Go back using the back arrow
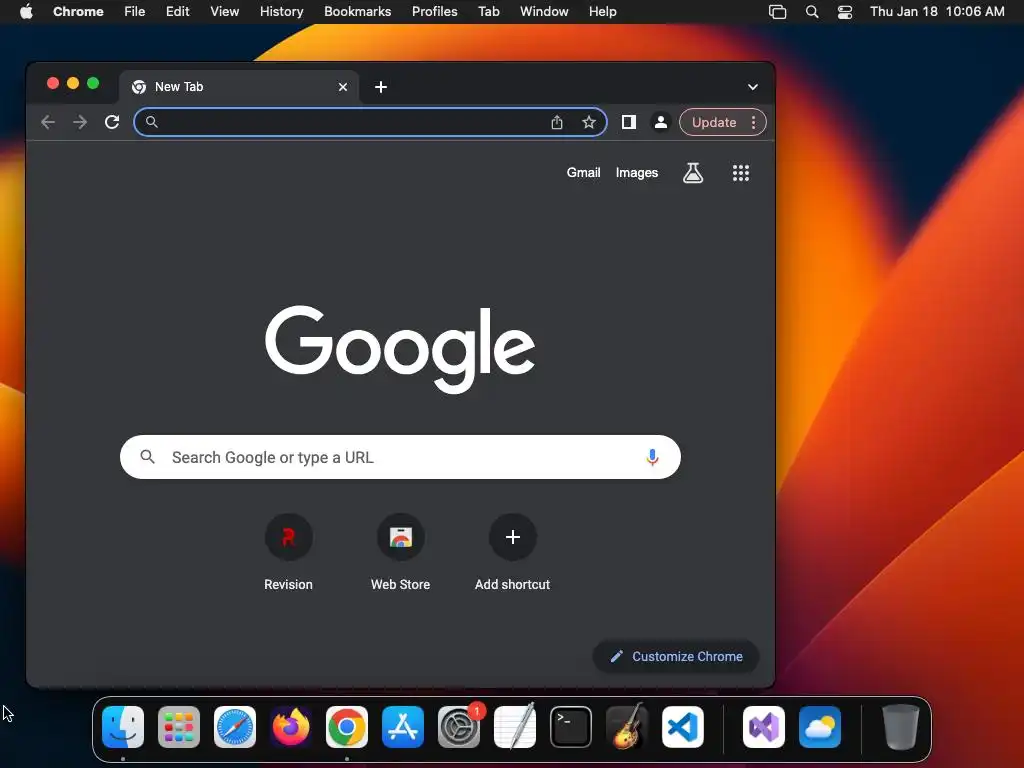Screen dimensions: 1024x768 (x=48, y=122)
